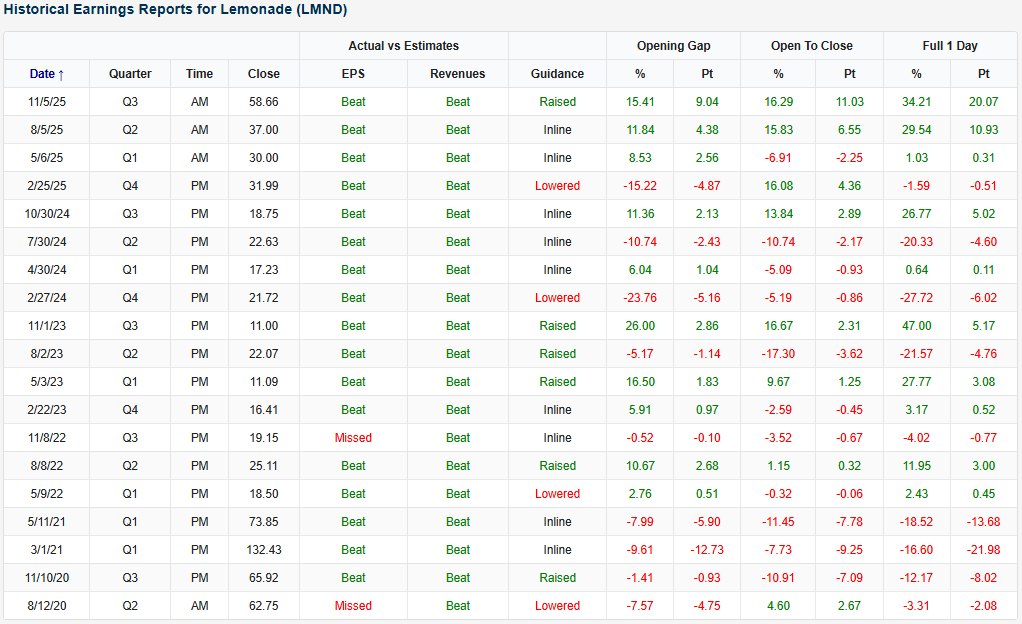This screenshot has width=1022, height=624.
Task: Select the 47.00 Full 1 Day value
Action: point(916,326)
